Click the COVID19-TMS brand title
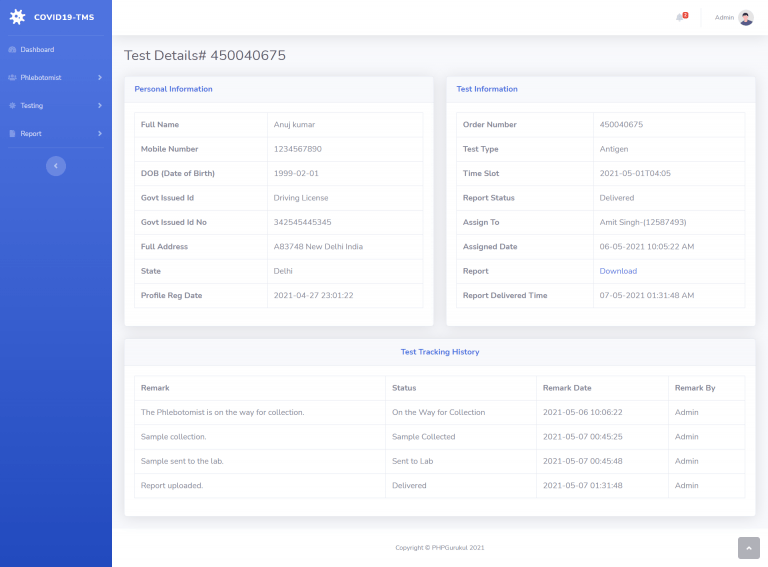 (x=63, y=17)
